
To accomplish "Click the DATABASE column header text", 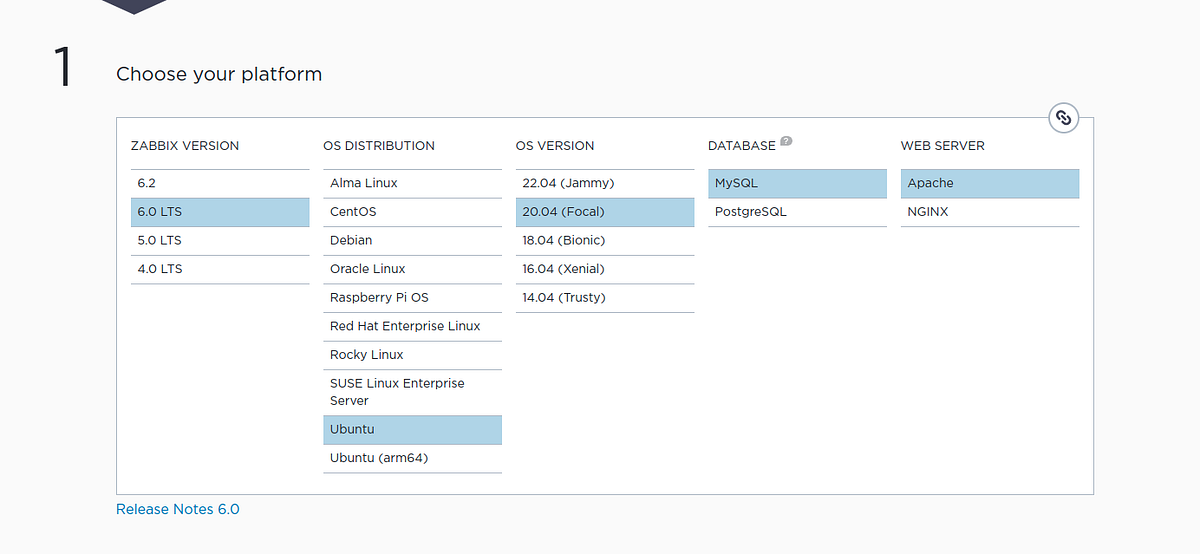I will (742, 146).
